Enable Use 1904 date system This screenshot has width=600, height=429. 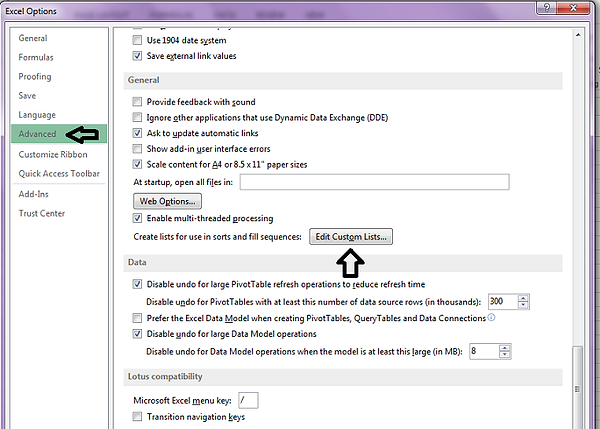click(x=137, y=40)
